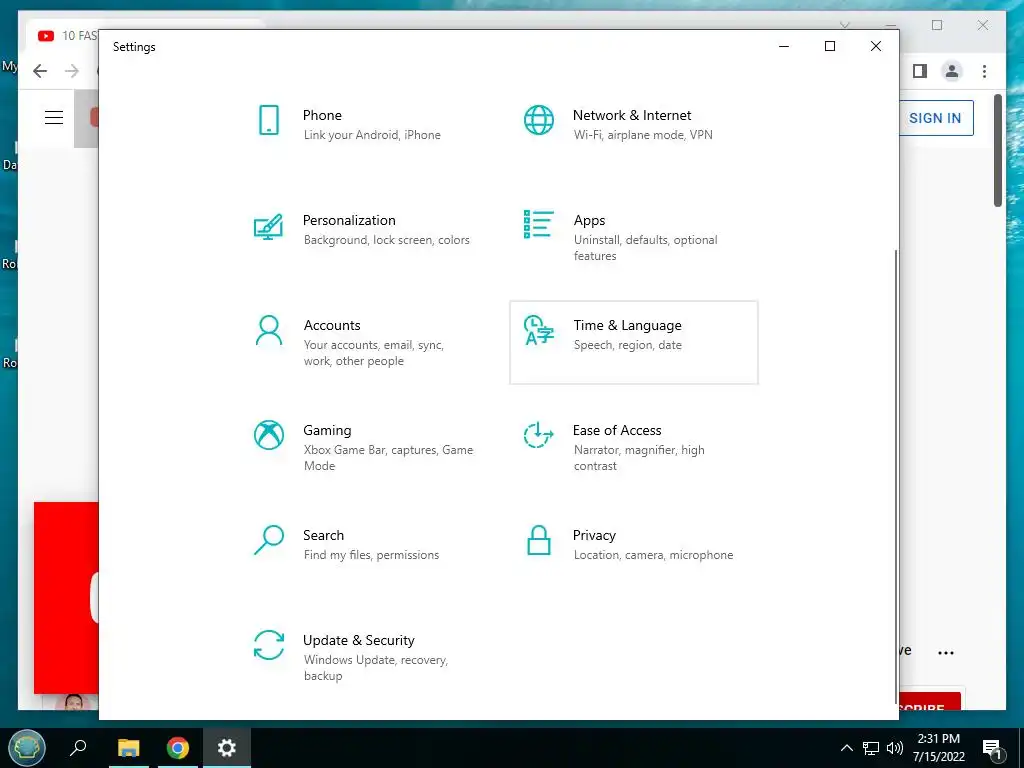Open the taskbar clock and date

click(x=938, y=748)
